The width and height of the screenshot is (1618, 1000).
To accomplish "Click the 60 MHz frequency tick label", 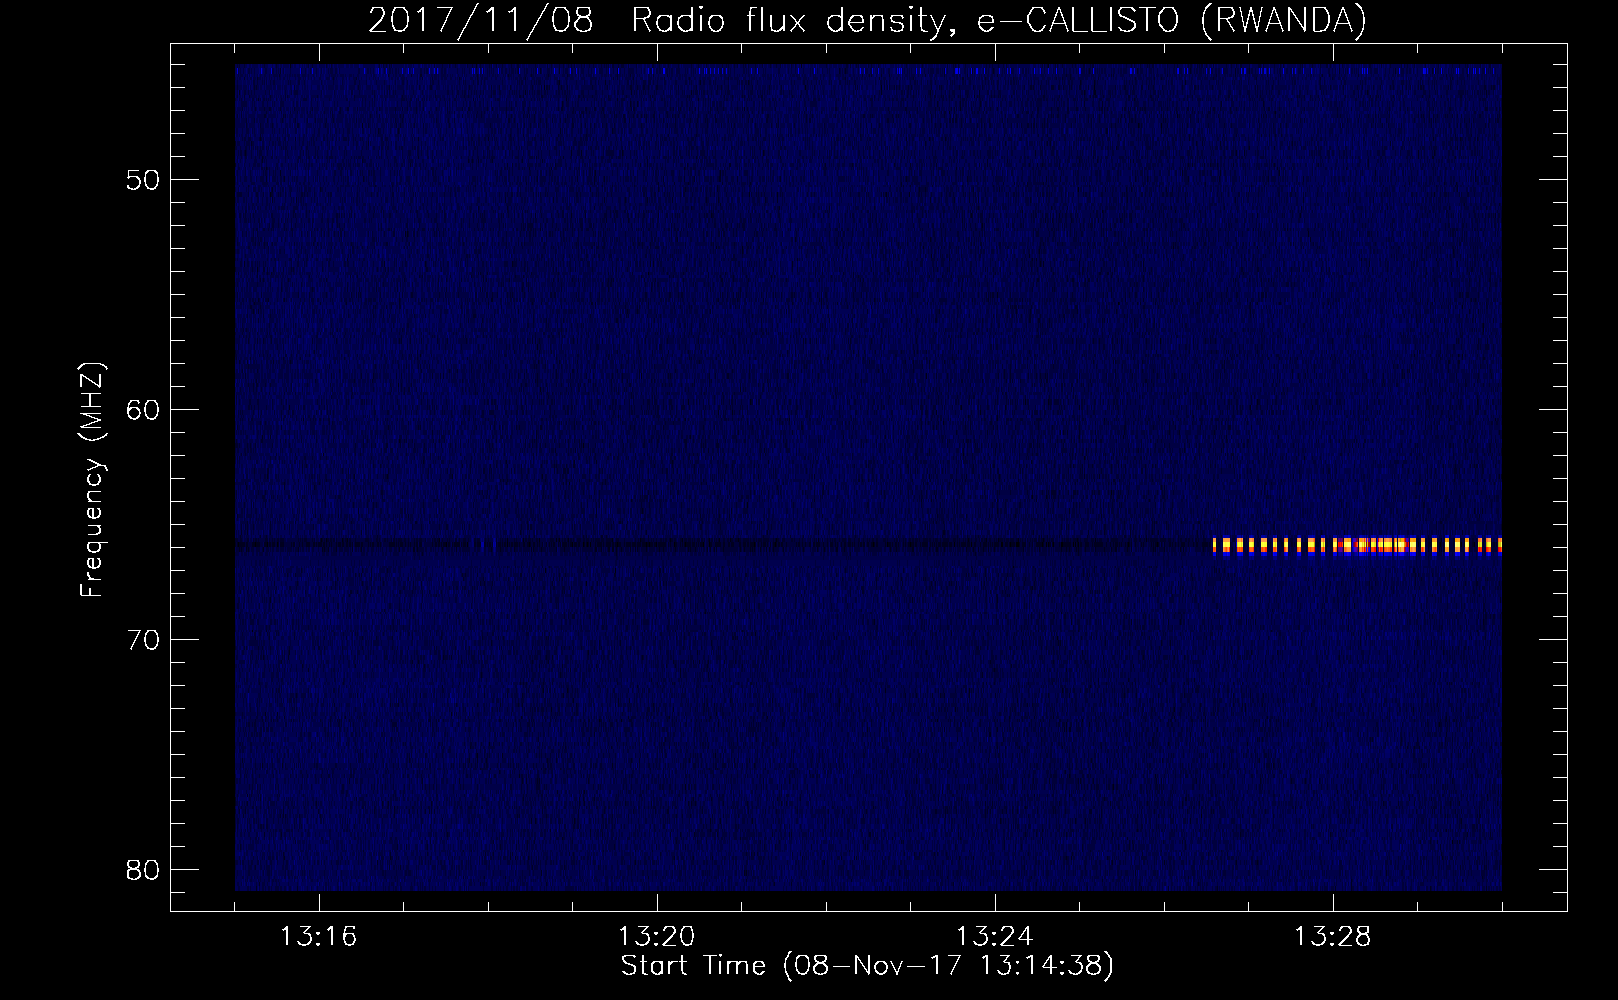I will point(144,410).
